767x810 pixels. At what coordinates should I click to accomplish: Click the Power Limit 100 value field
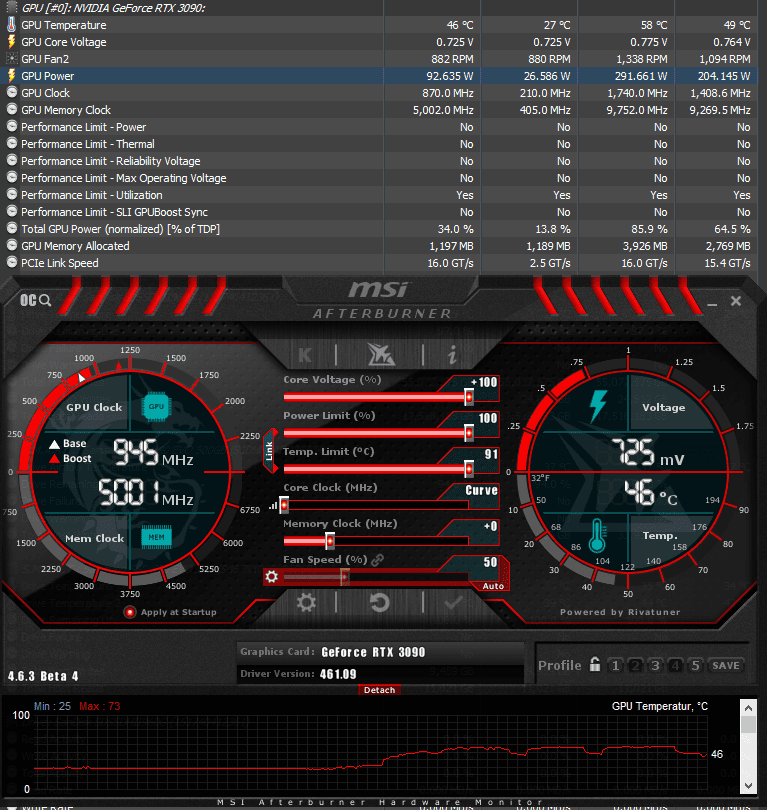coord(488,418)
